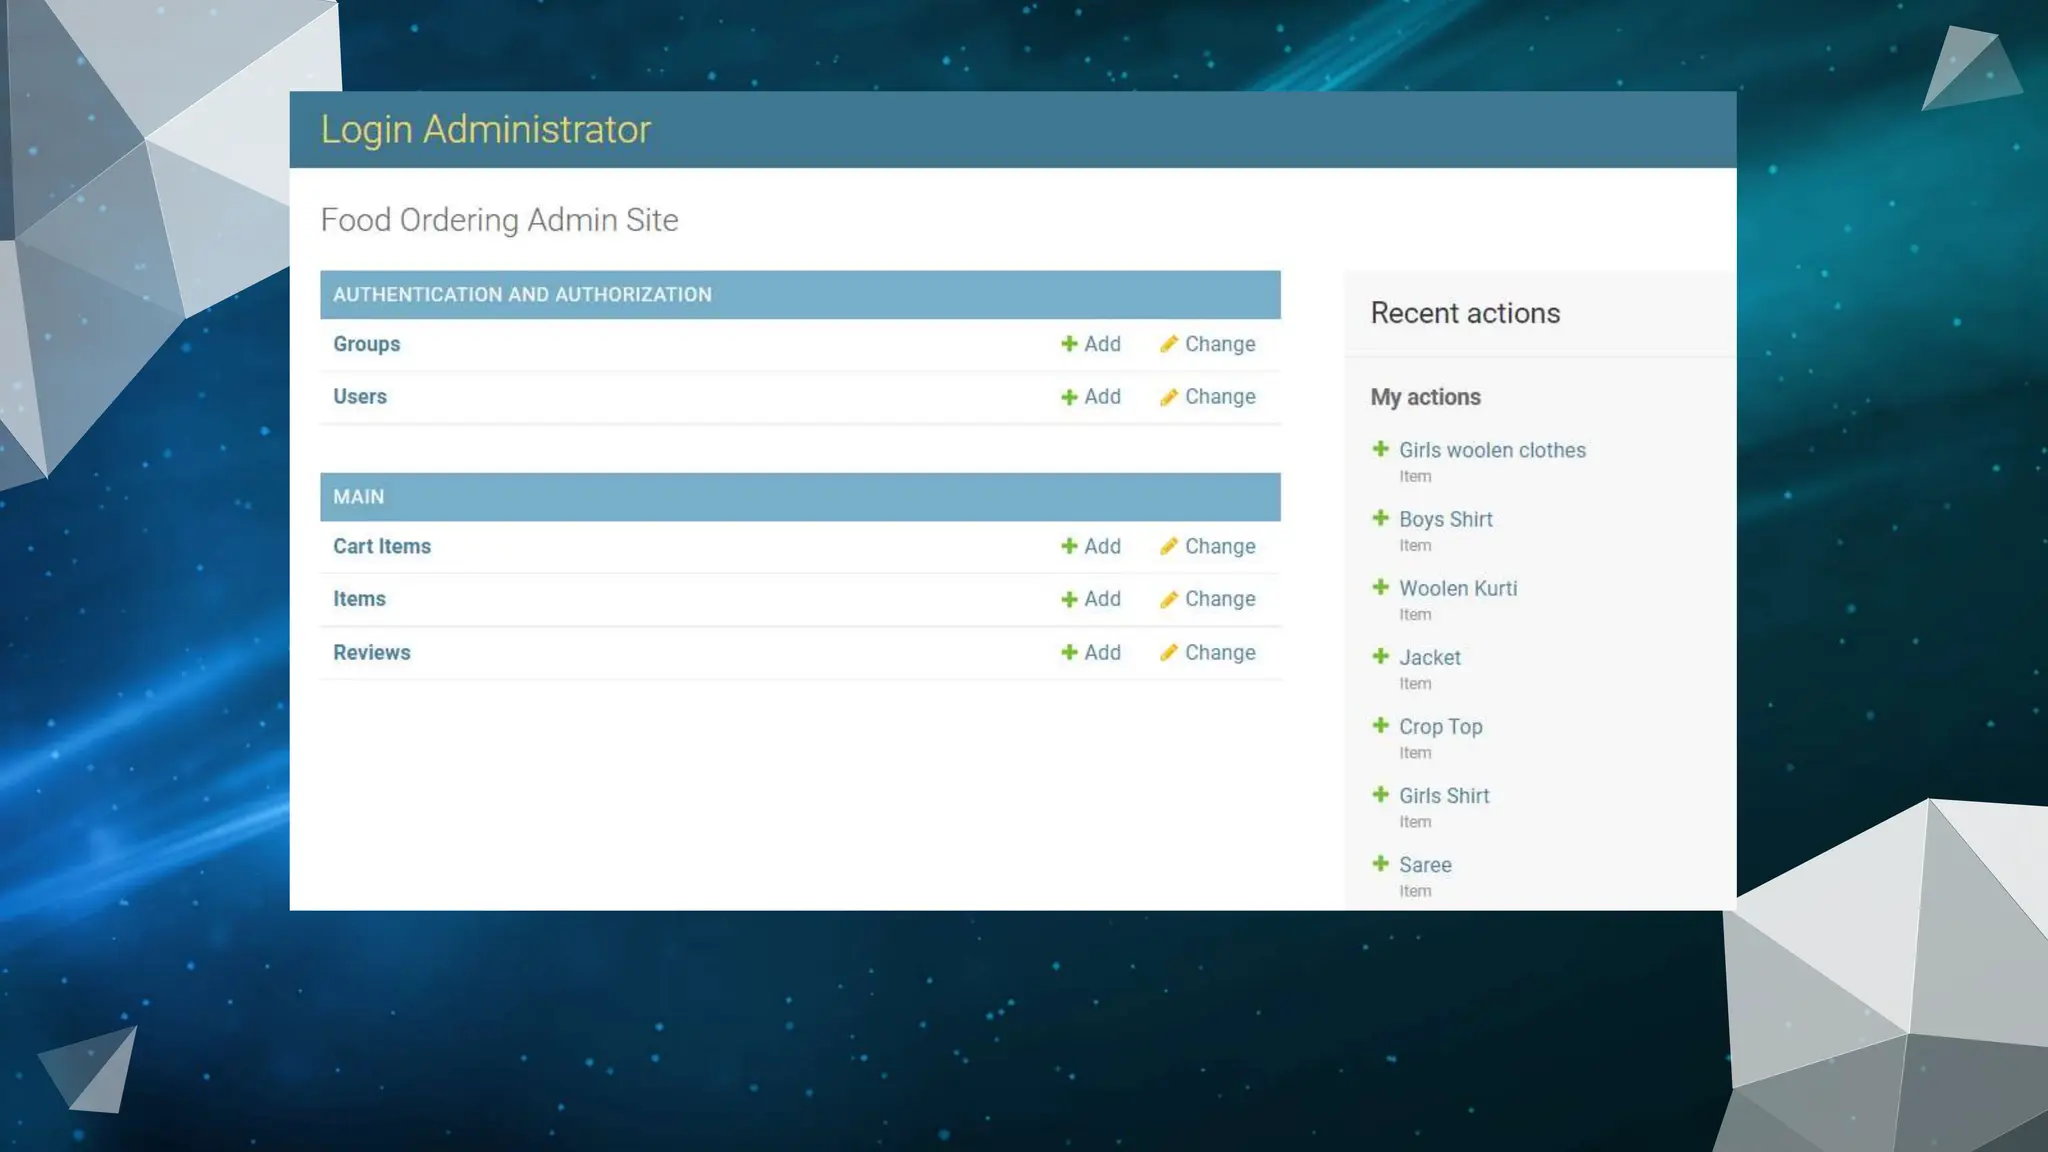Open the Groups model link
This screenshot has height=1152, width=2048.
coord(366,344)
